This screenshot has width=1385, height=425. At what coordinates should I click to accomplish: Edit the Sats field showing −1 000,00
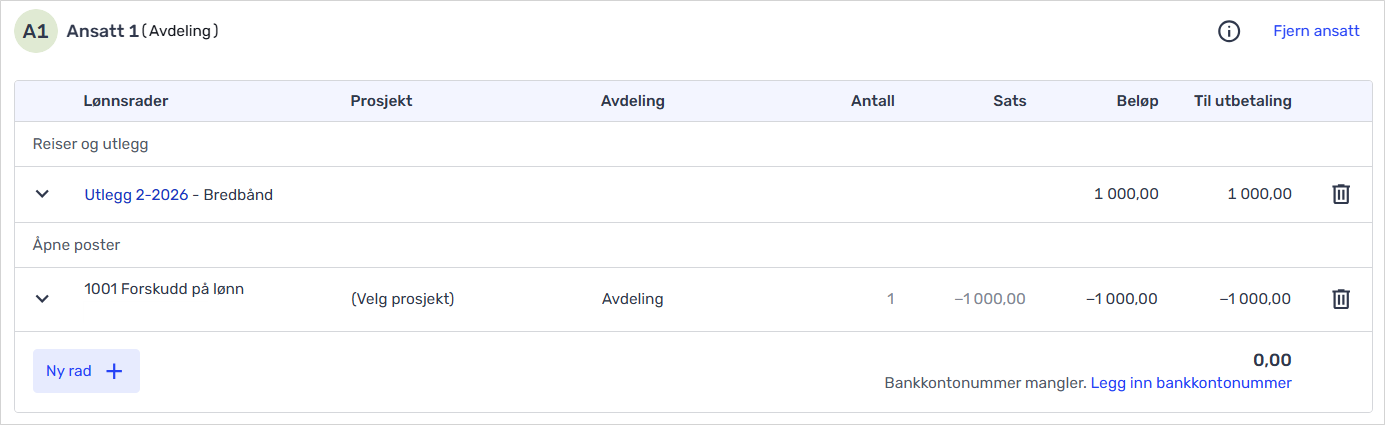coord(989,299)
